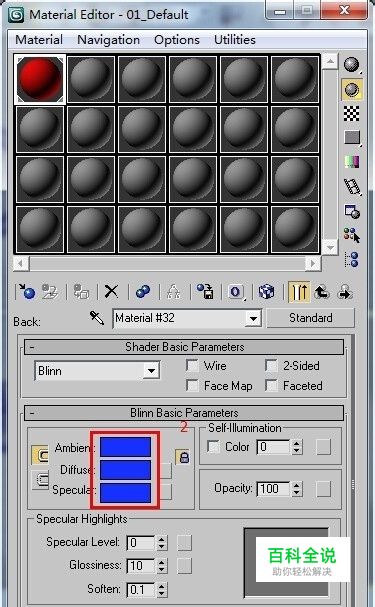The width and height of the screenshot is (375, 607).
Task: Click the blue Ambient color swatch
Action: [125, 447]
